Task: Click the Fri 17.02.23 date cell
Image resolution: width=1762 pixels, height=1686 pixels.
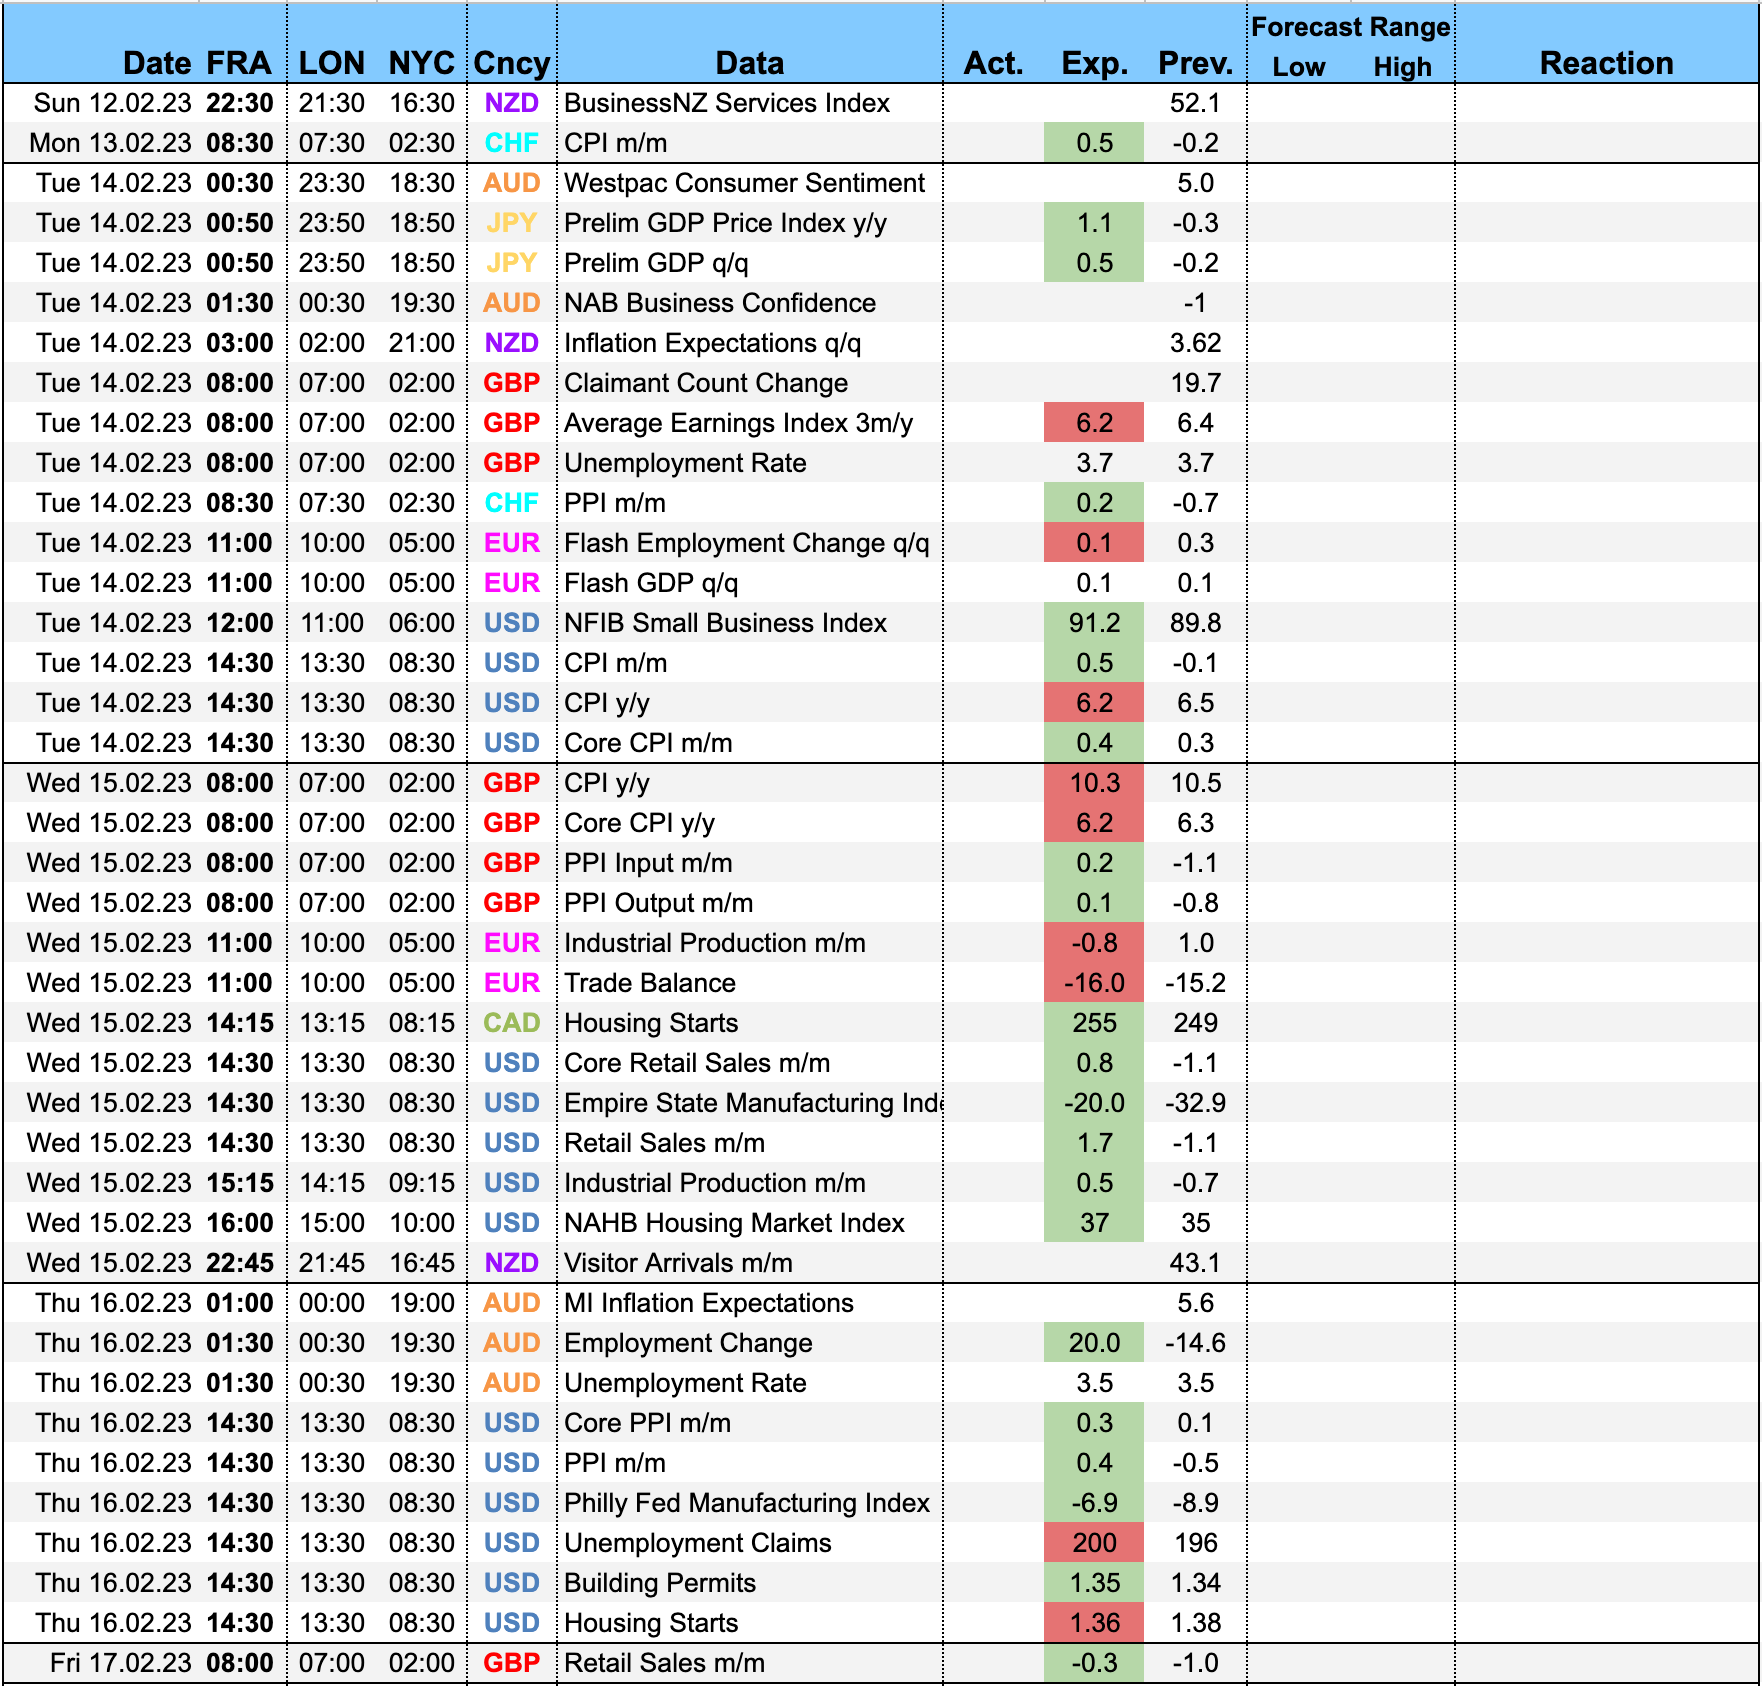Action: (x=120, y=1663)
